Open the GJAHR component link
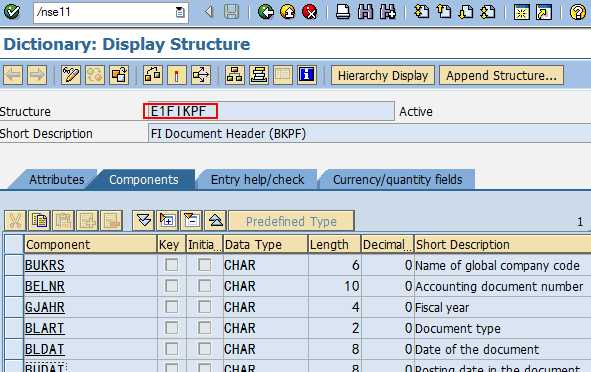The width and height of the screenshot is (591, 372). pos(45,308)
